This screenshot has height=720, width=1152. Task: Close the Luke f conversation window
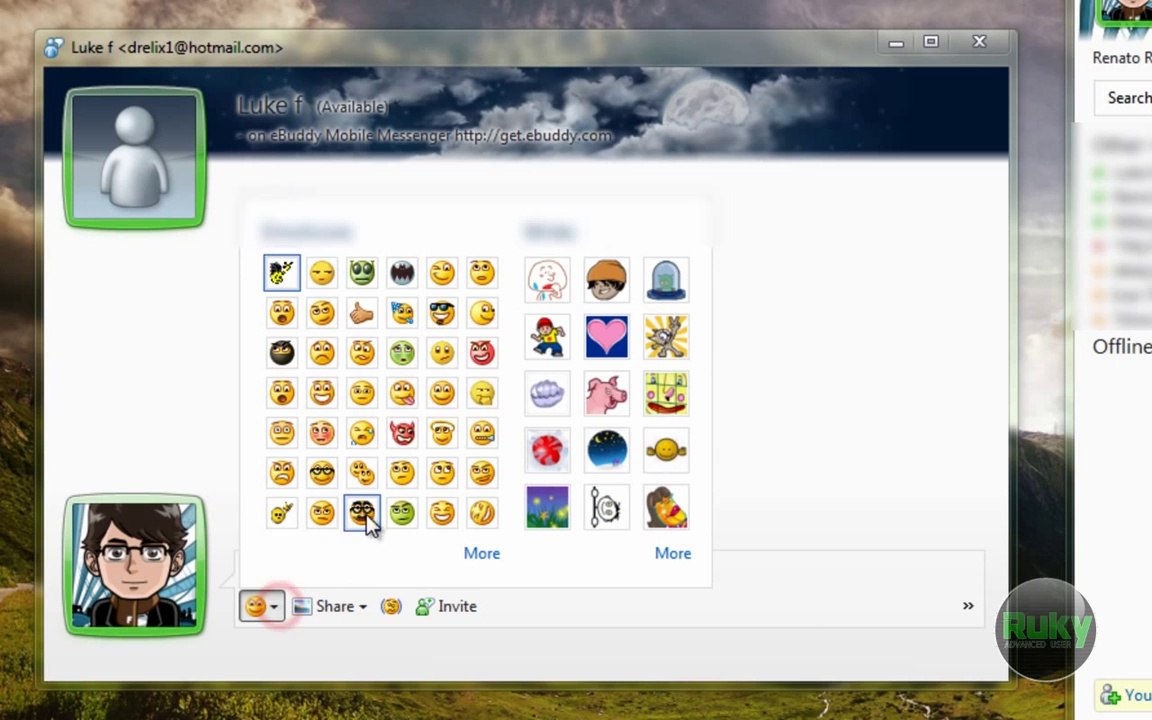coord(979,42)
